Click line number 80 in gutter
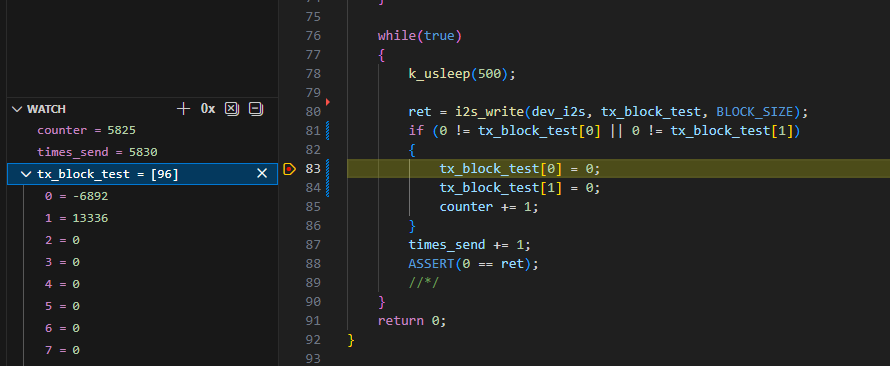This screenshot has height=366, width=890. point(313,112)
